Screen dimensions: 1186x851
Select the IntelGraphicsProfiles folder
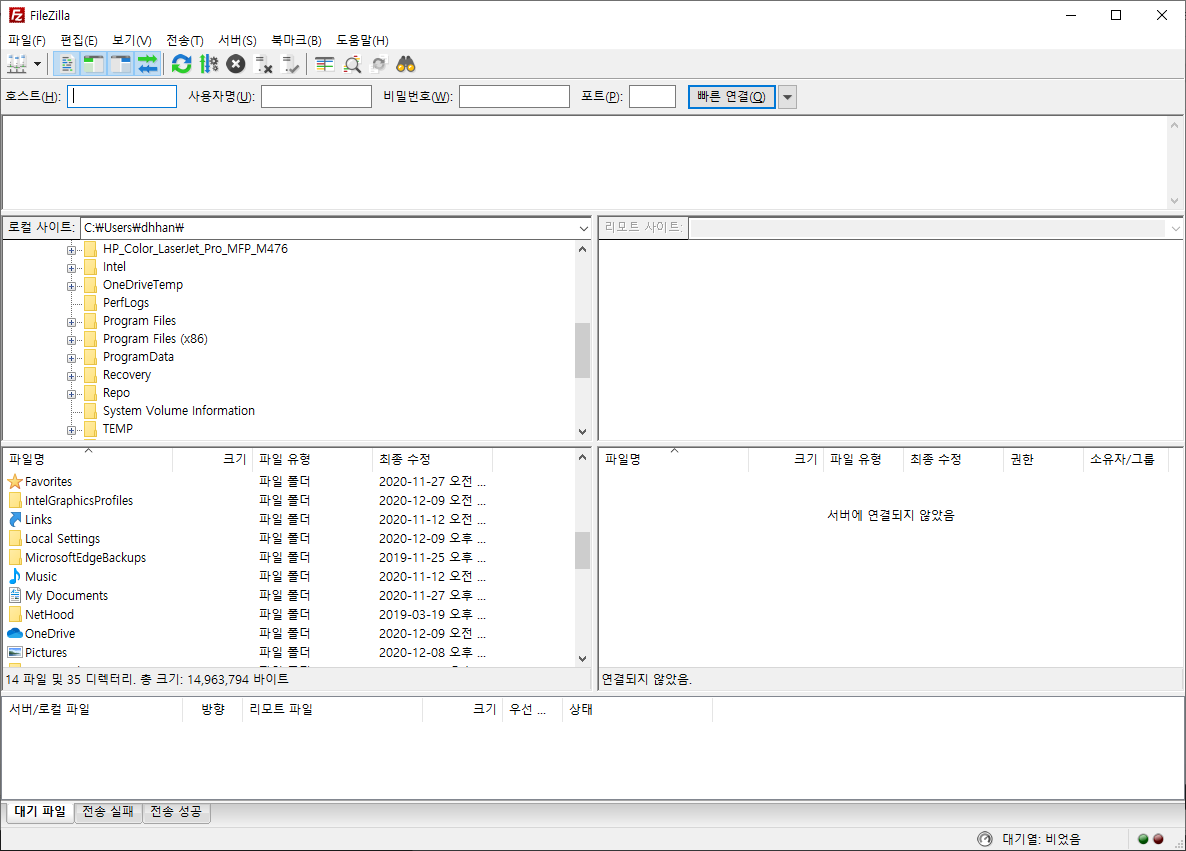click(x=79, y=501)
